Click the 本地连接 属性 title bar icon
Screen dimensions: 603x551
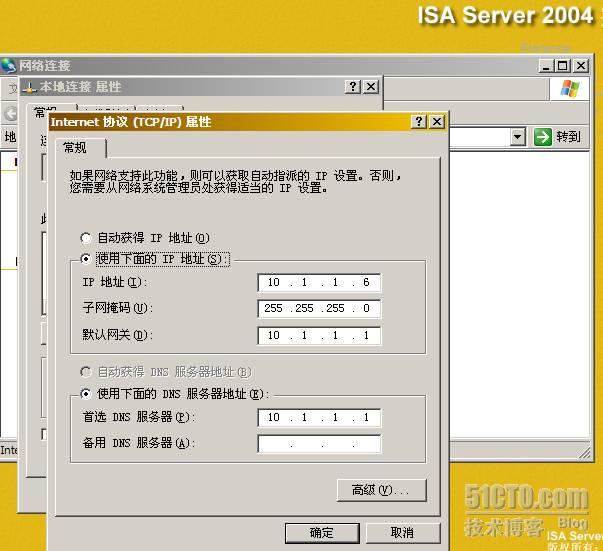point(29,87)
